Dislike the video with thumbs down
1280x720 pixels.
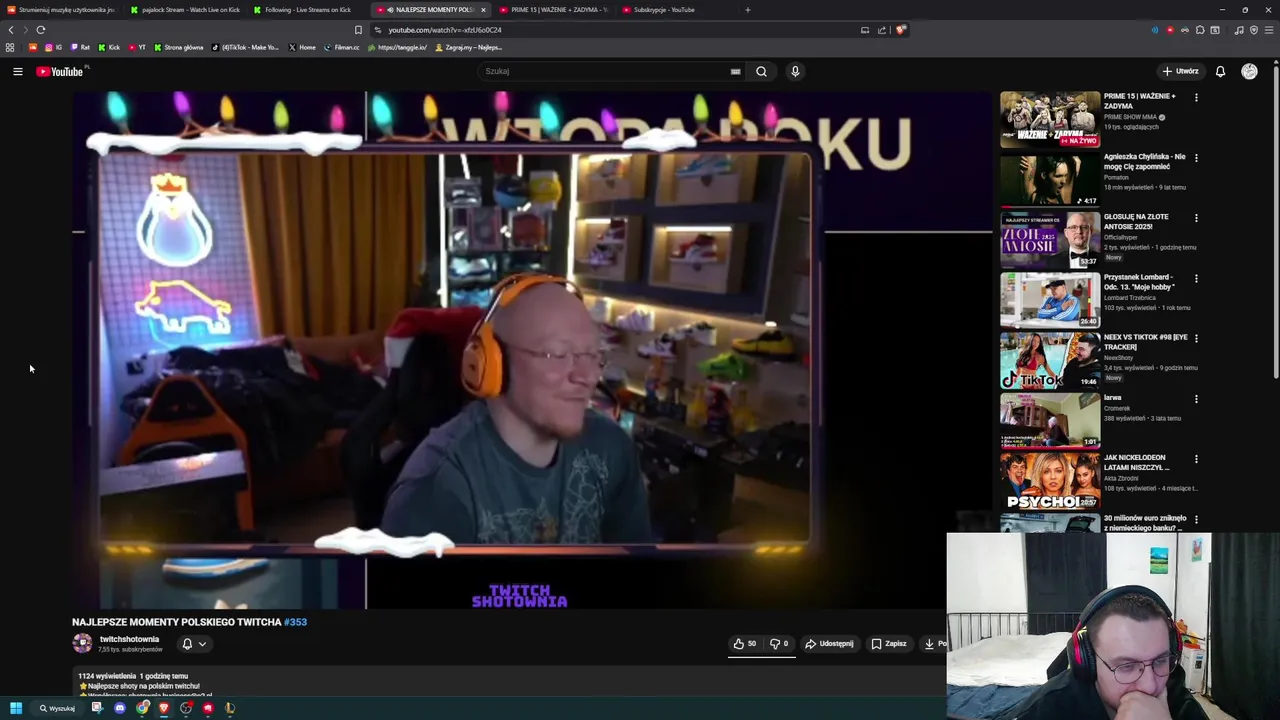tap(779, 643)
